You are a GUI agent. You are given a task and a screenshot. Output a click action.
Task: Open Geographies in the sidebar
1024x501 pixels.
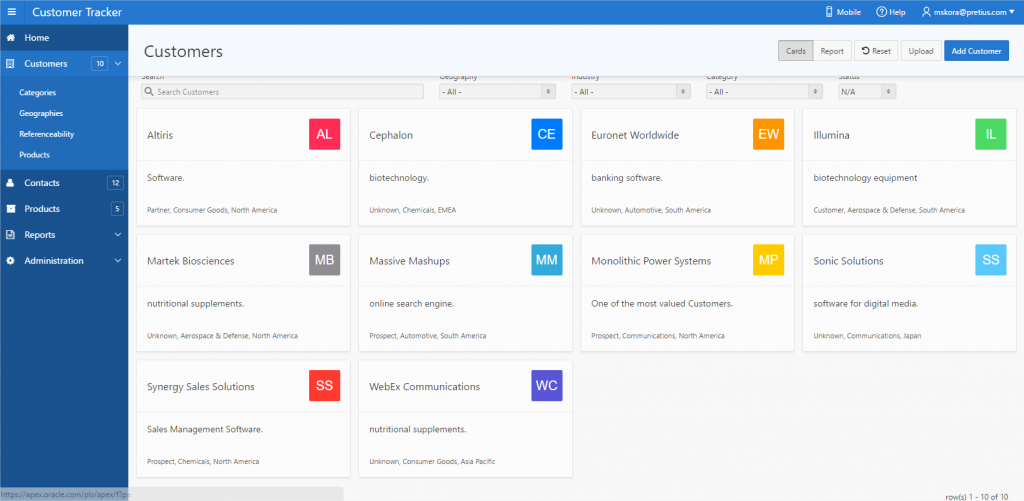41,113
